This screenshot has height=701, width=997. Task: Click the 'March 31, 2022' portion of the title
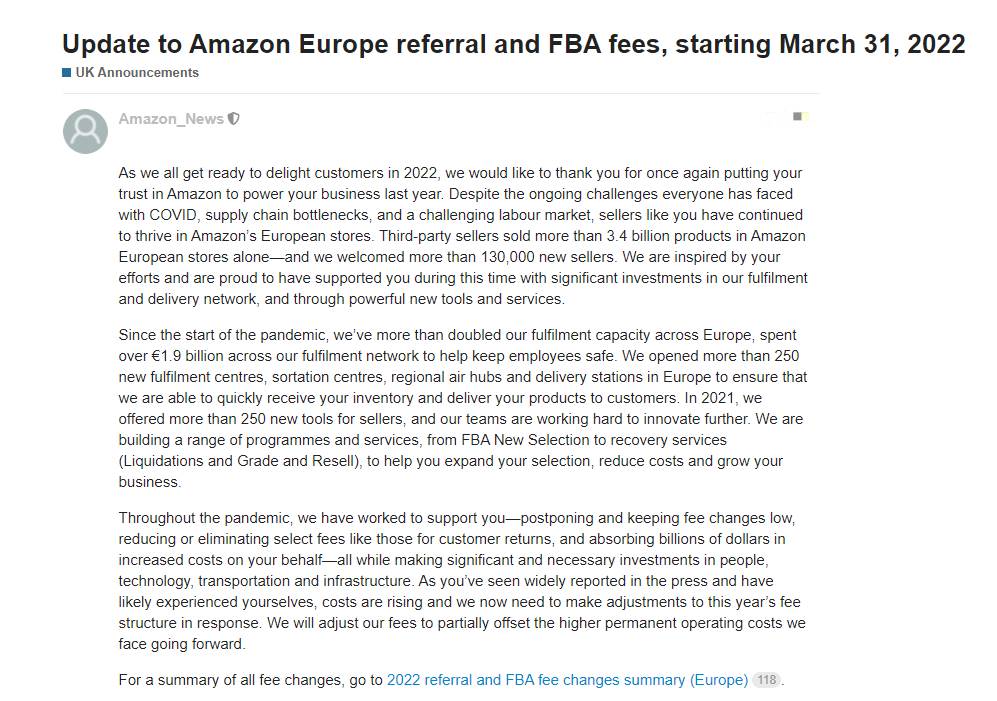[872, 44]
